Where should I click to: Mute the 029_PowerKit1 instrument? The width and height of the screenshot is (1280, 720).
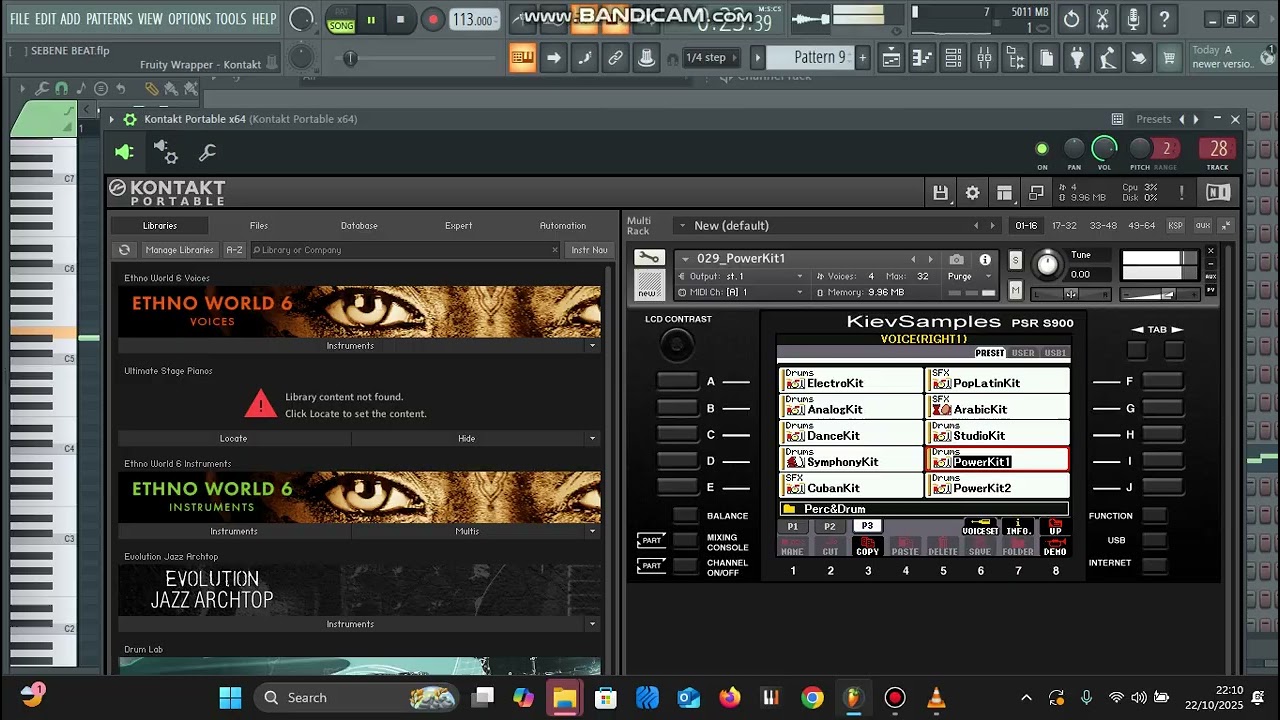tap(1015, 291)
